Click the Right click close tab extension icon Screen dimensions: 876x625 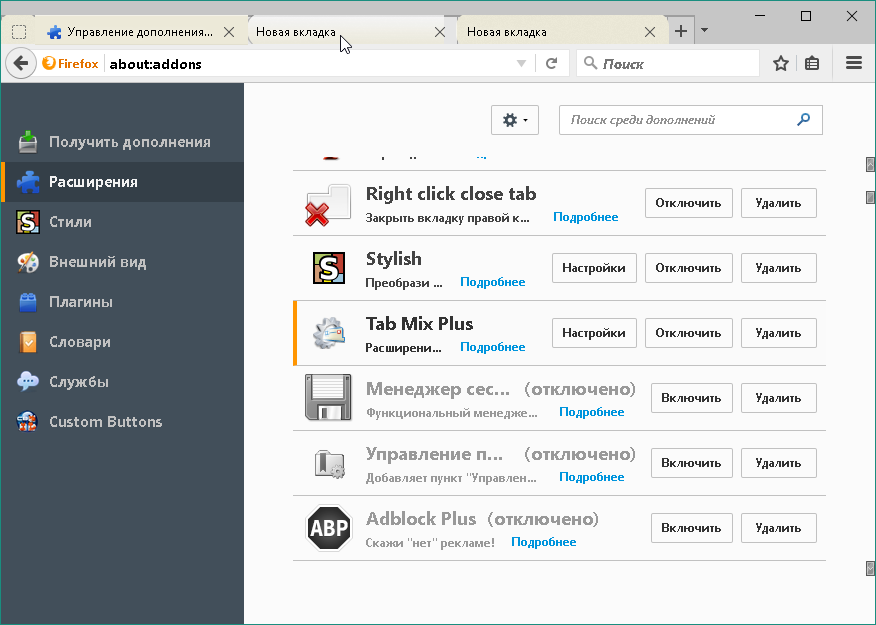pos(328,205)
